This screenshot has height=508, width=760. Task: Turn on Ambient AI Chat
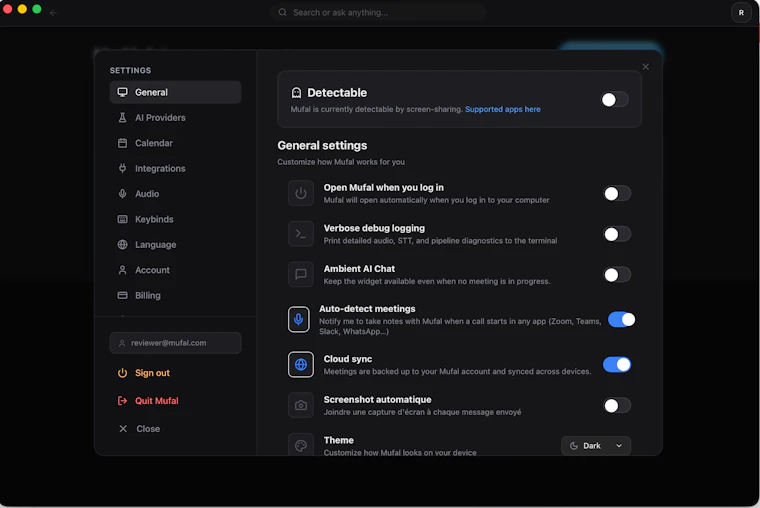[617, 275]
